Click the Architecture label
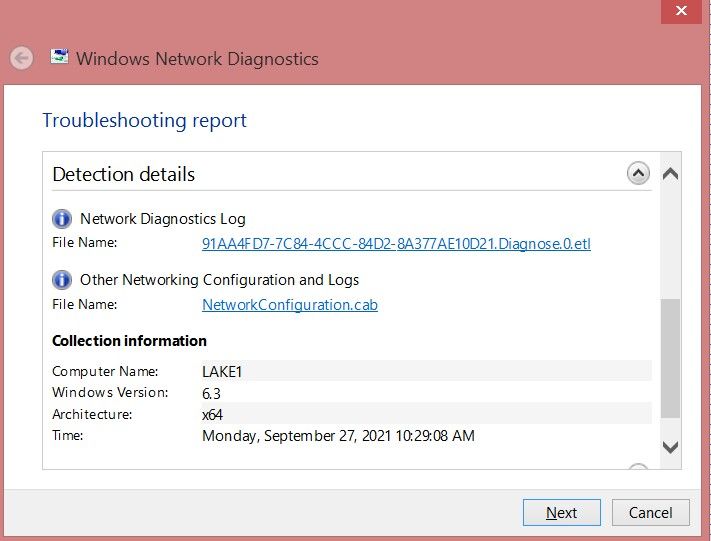 pos(92,414)
